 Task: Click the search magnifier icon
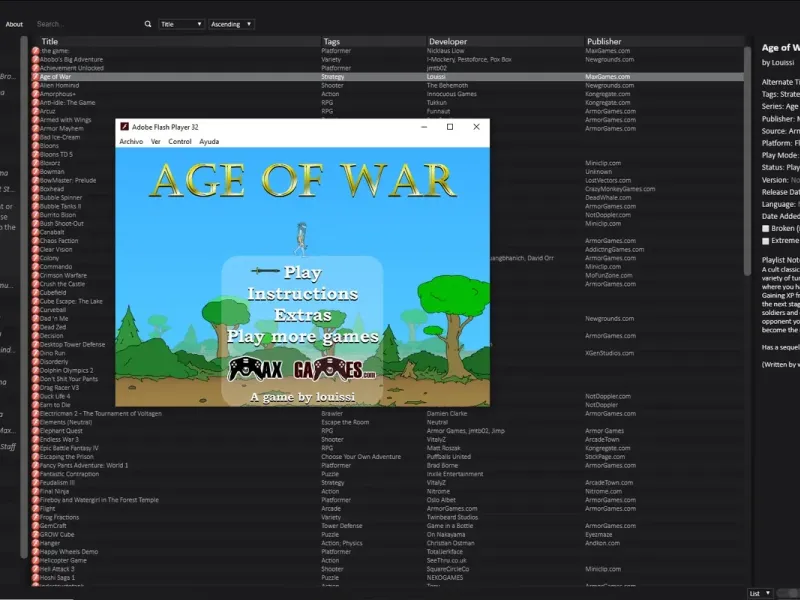[x=148, y=24]
